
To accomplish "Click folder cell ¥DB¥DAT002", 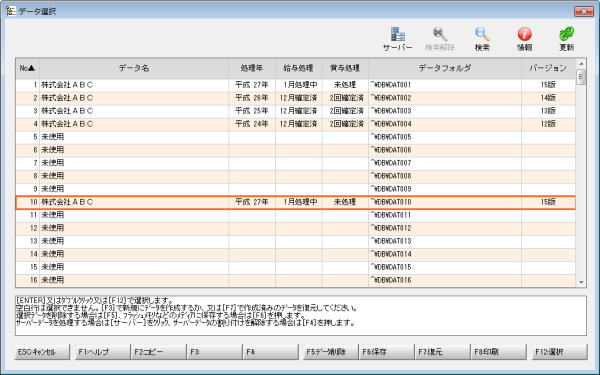I will click(x=445, y=98).
